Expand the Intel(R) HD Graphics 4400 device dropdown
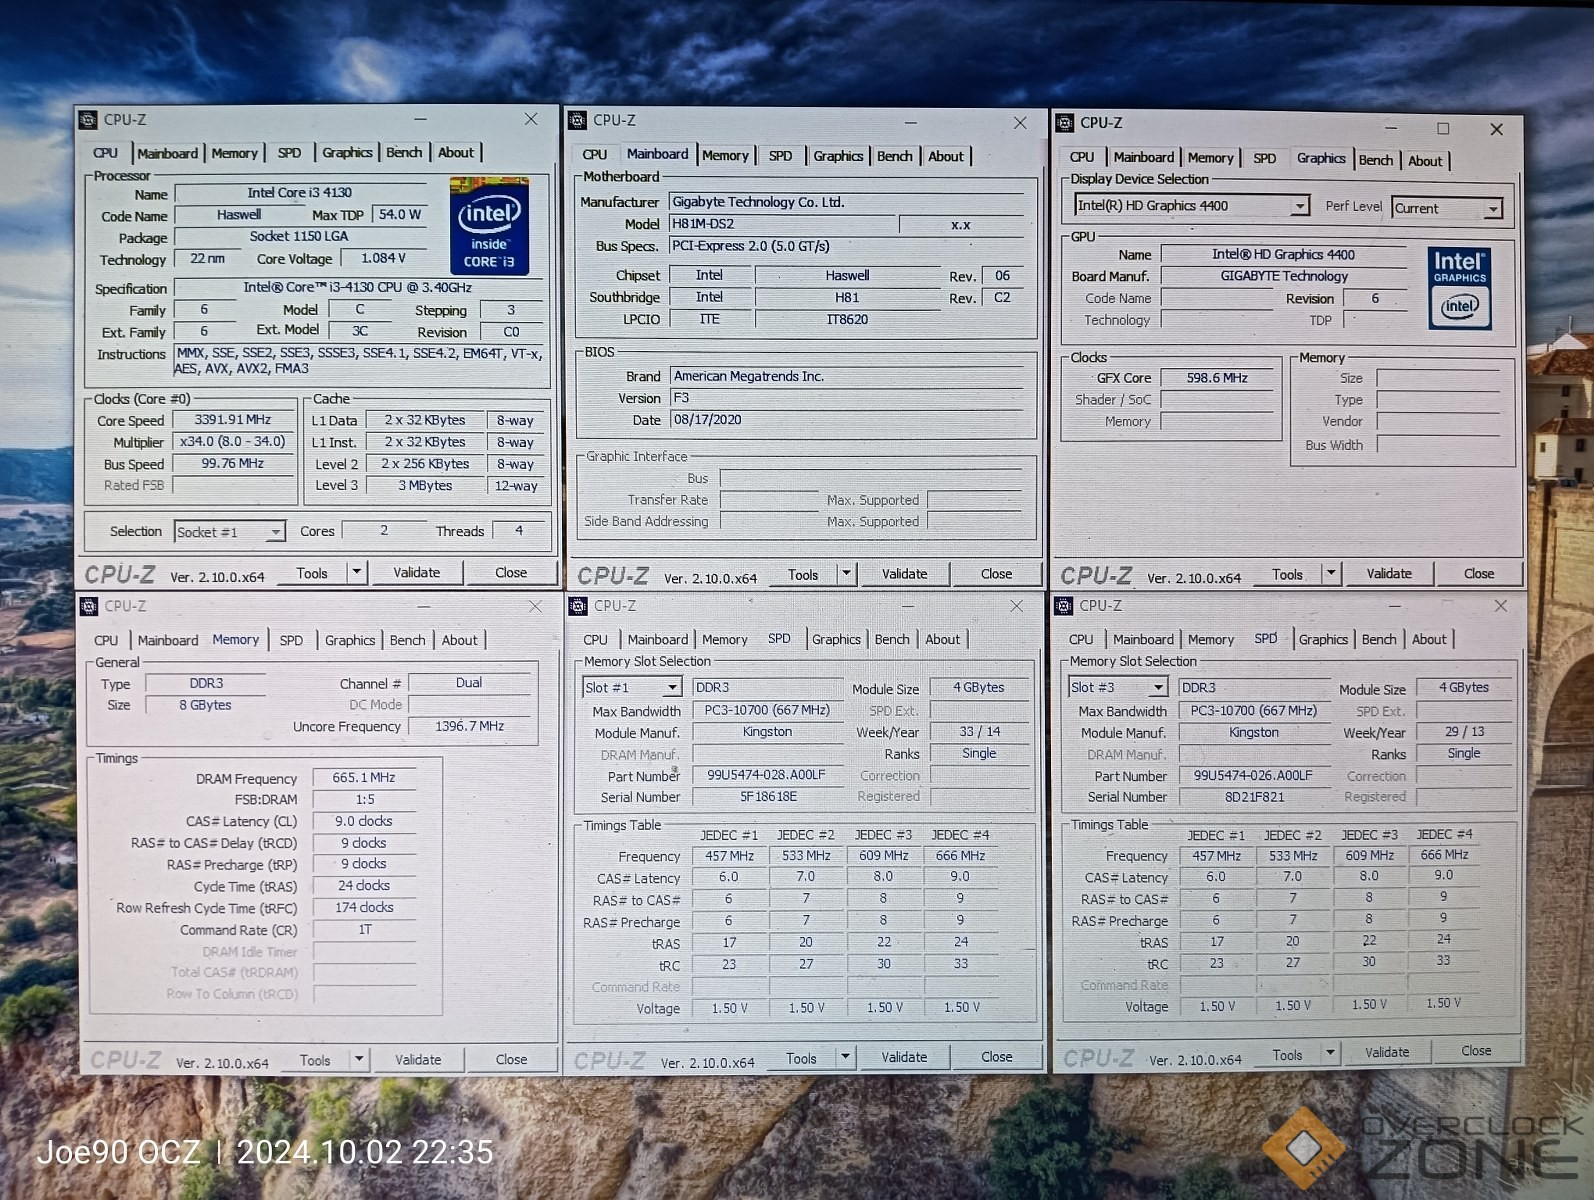Screen dimensions: 1594x1200 1299,206
